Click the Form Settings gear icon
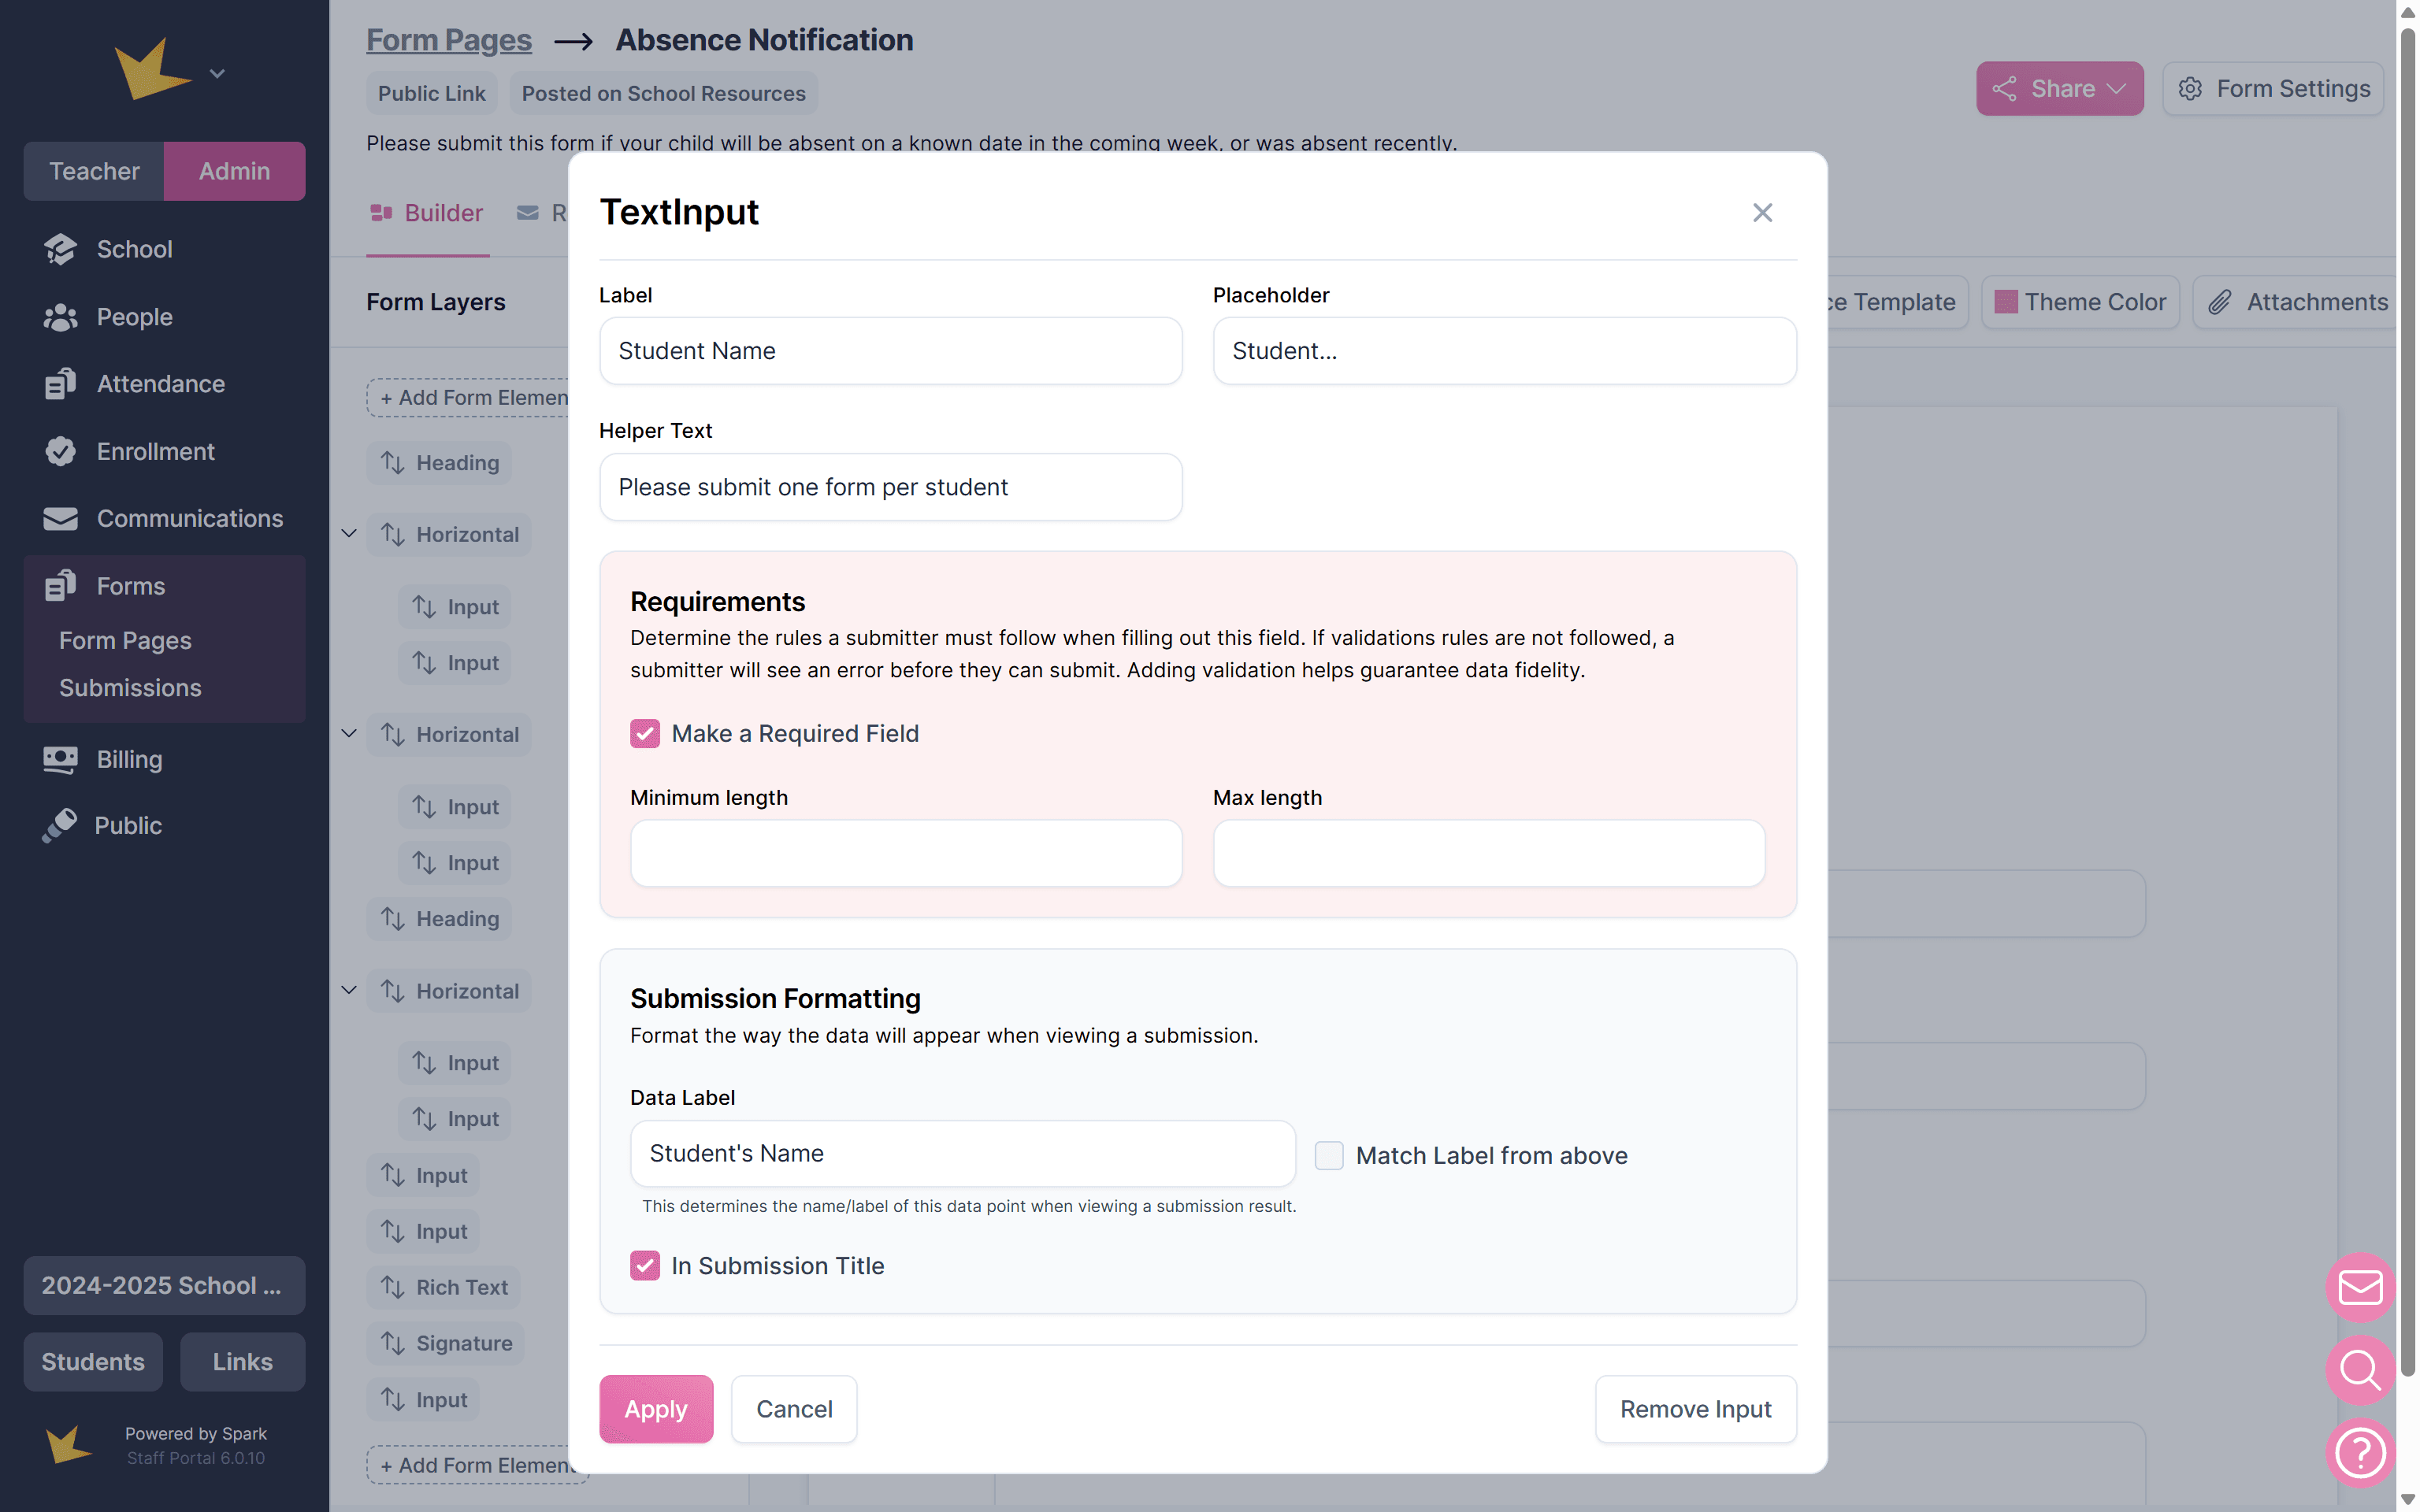 point(2190,89)
